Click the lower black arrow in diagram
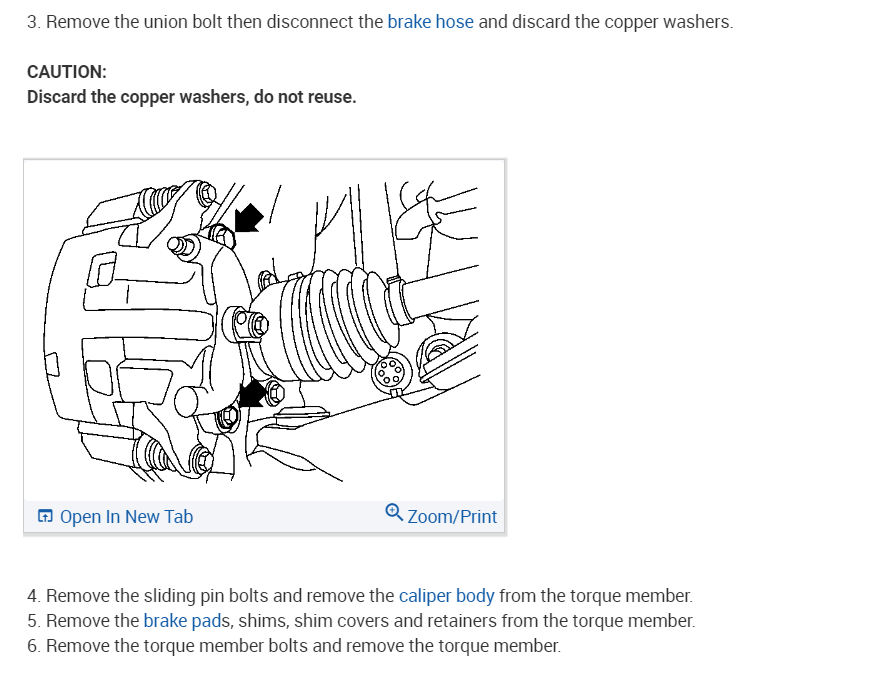Viewport: 870px width, 695px height. click(252, 393)
